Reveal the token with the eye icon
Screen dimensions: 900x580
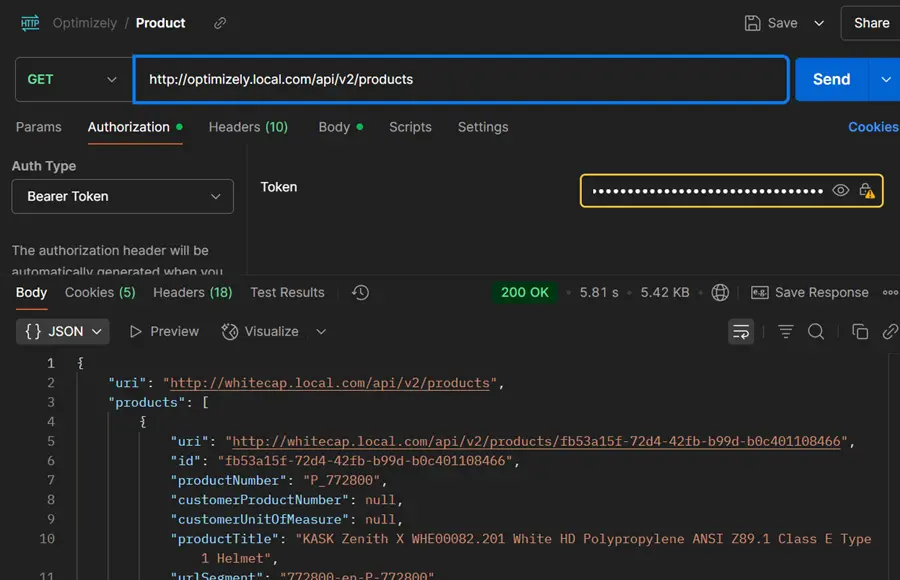click(x=840, y=191)
